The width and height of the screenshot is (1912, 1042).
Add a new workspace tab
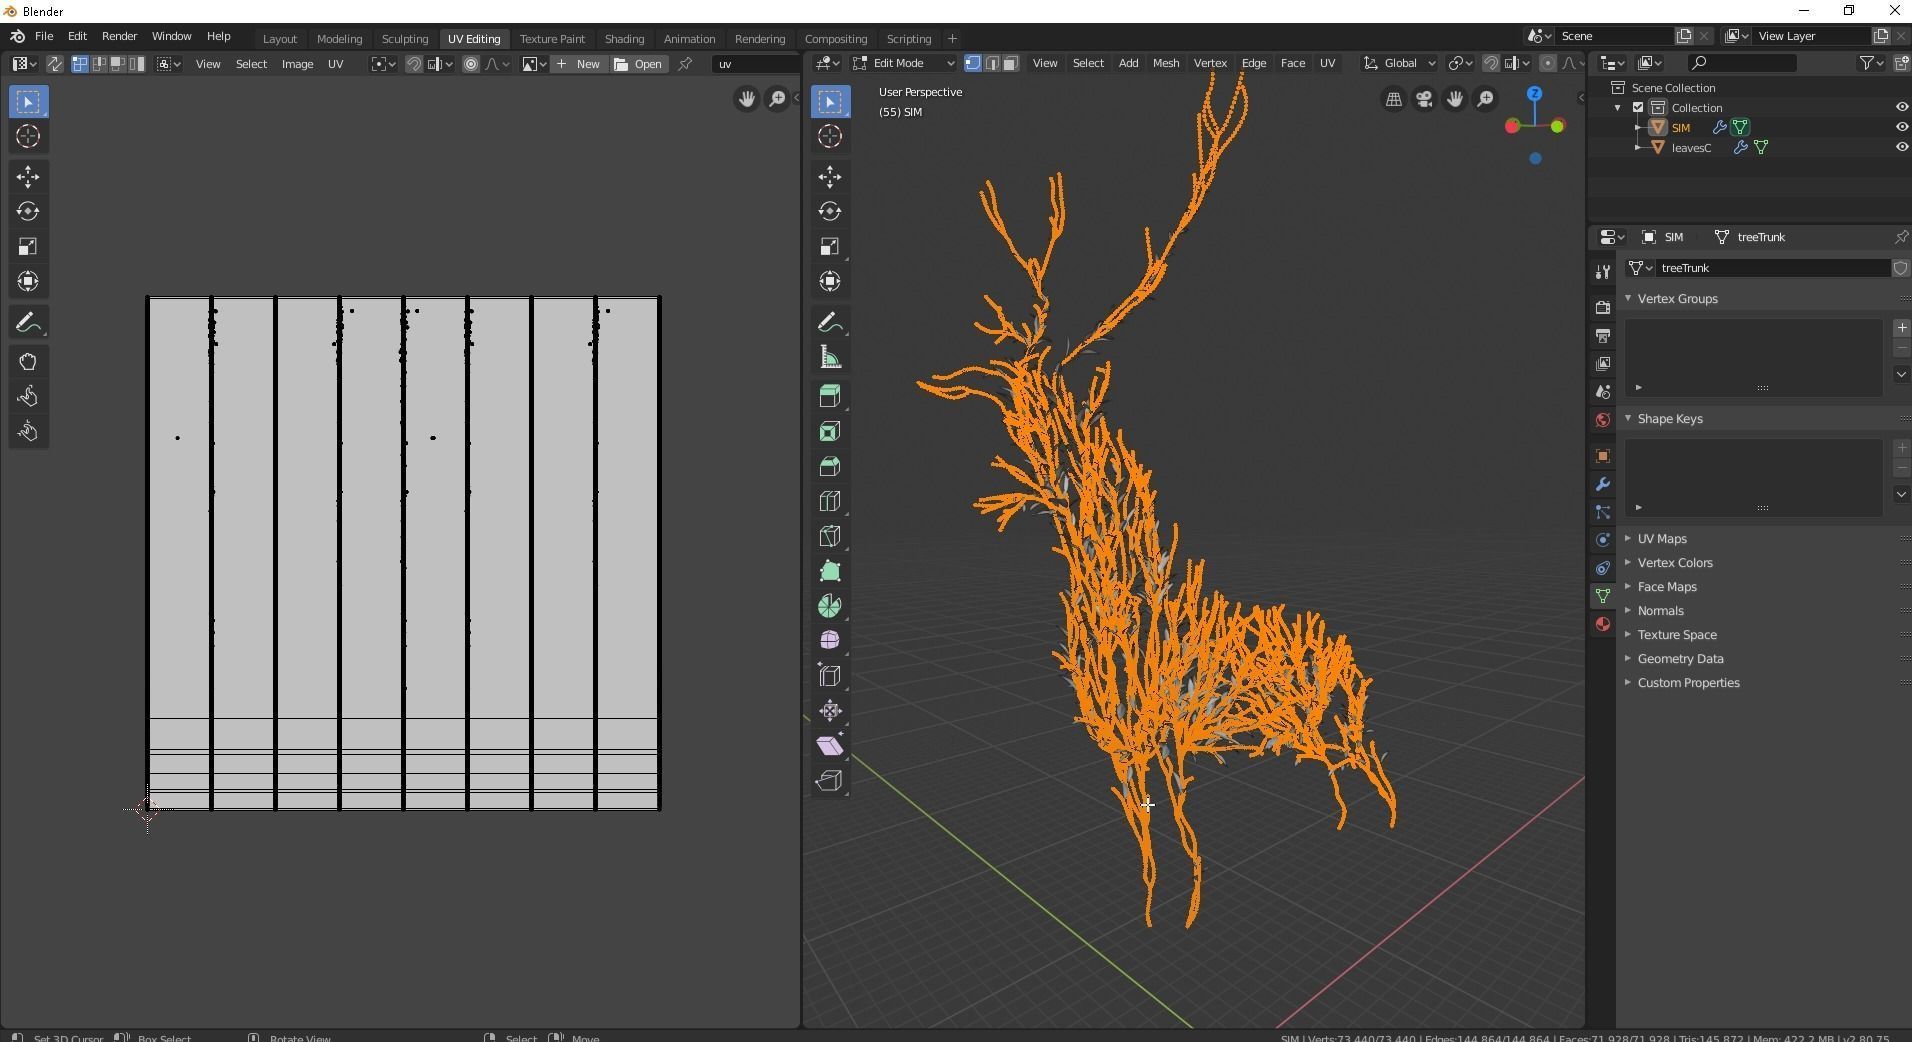pyautogui.click(x=952, y=39)
